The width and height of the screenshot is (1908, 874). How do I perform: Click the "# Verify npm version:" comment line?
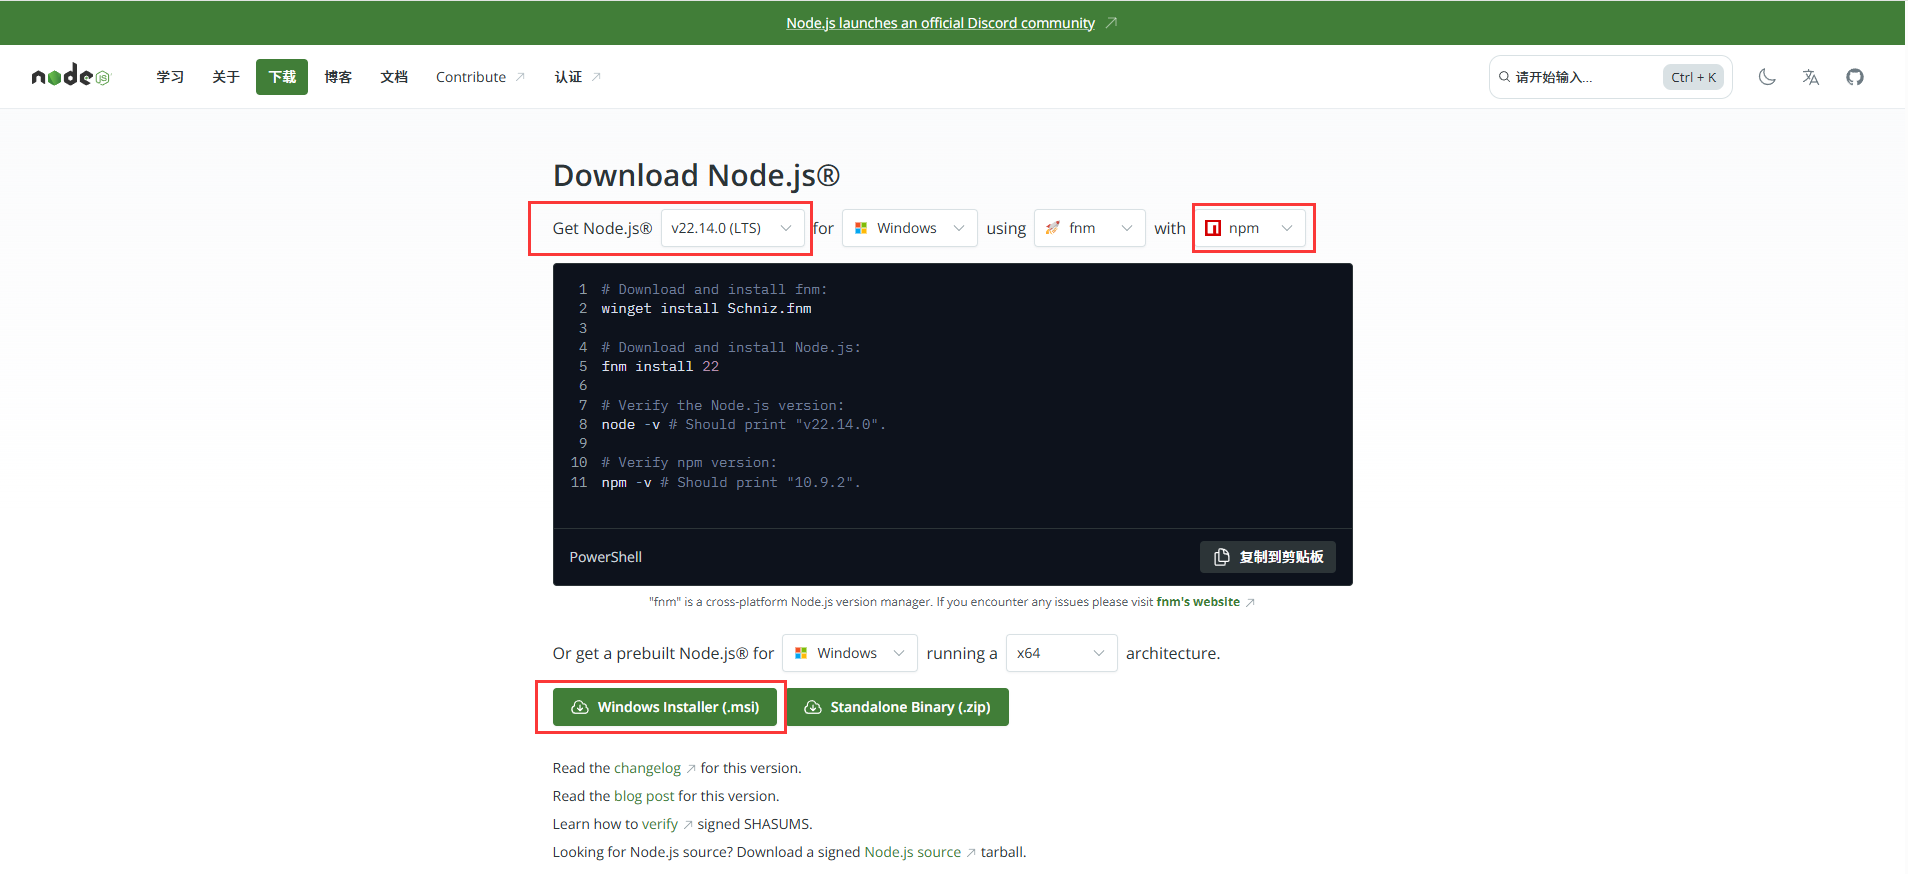(689, 463)
